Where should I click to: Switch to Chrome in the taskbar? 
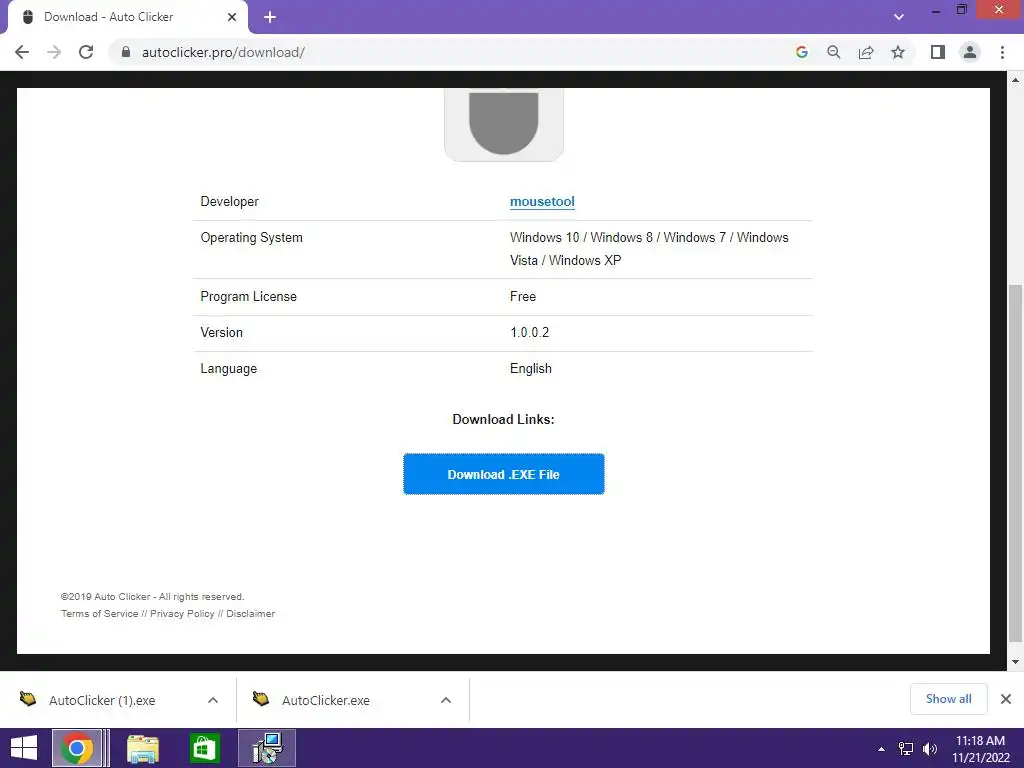point(77,748)
